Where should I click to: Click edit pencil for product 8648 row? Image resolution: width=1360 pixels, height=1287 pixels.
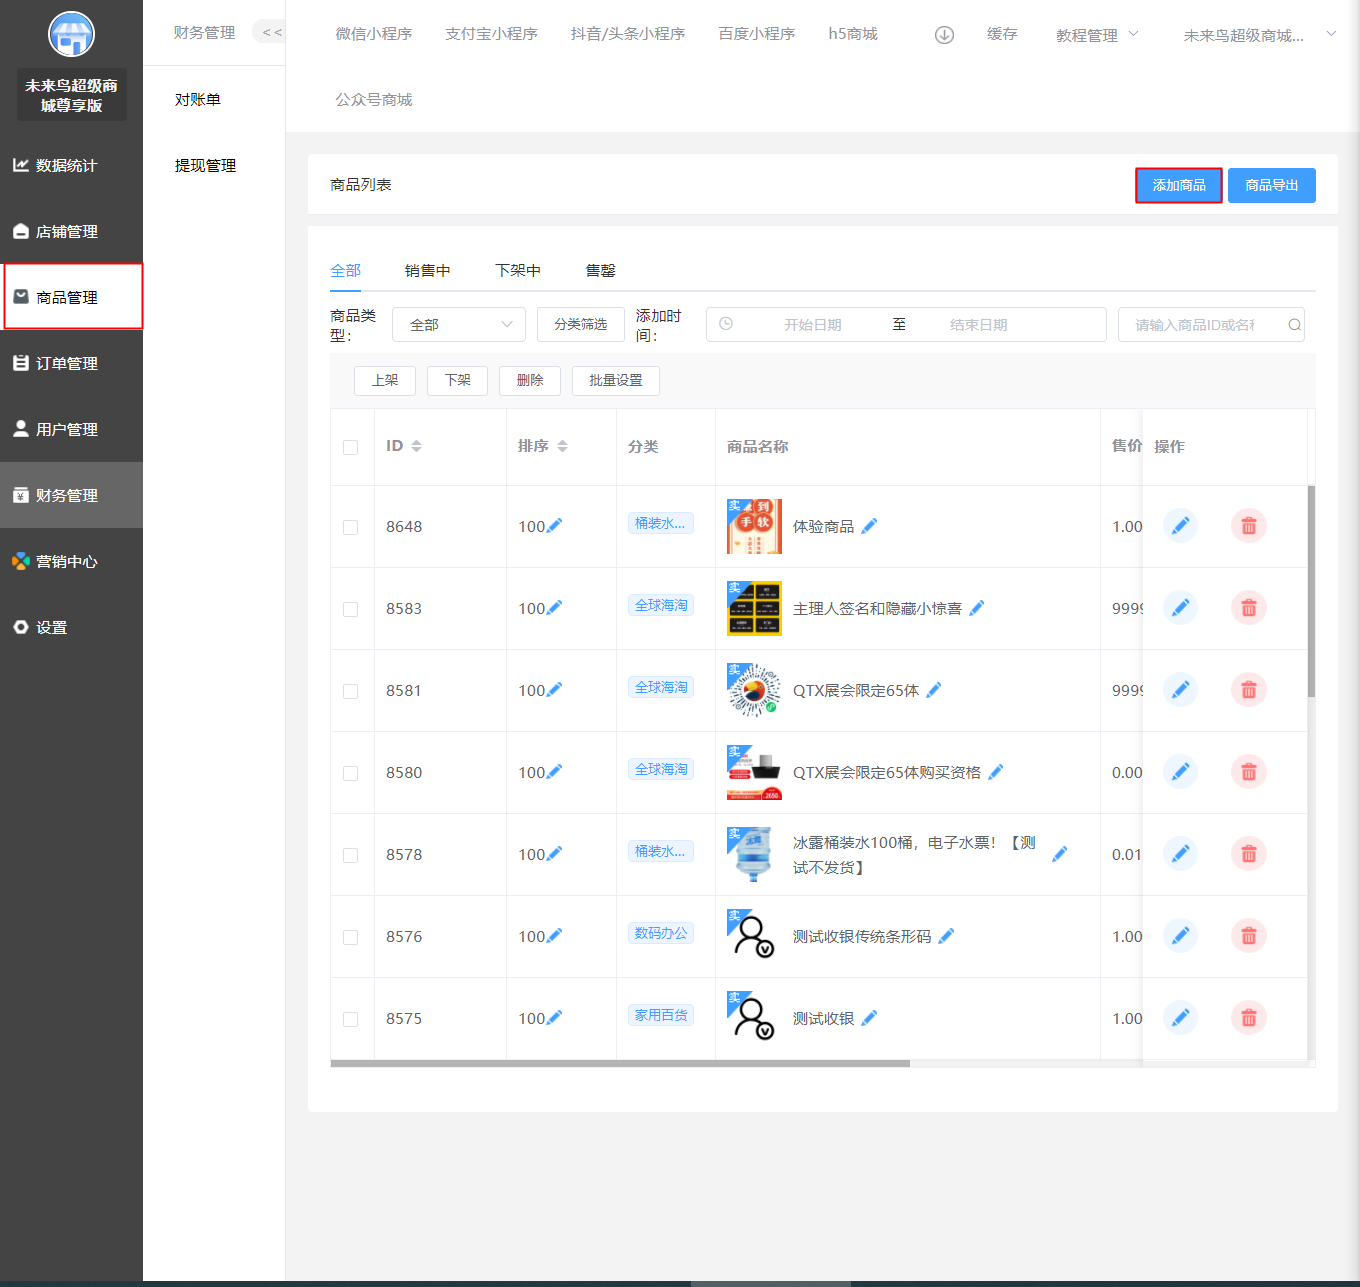pyautogui.click(x=1180, y=526)
